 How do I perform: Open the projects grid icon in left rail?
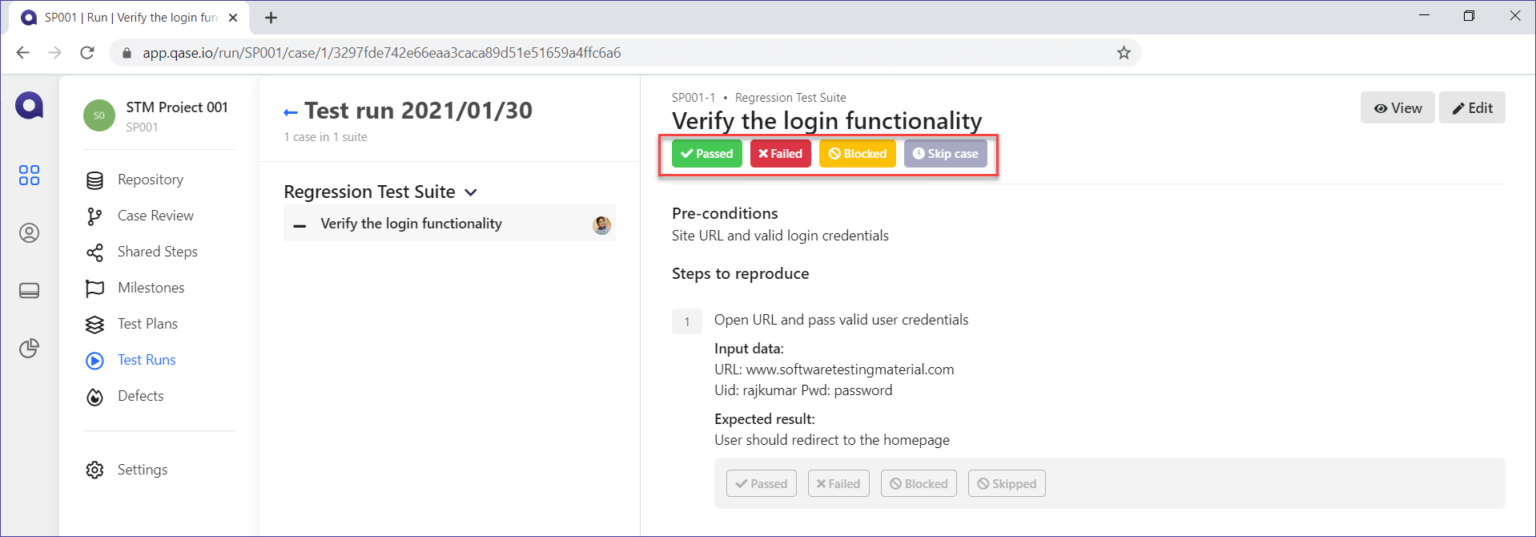(29, 176)
